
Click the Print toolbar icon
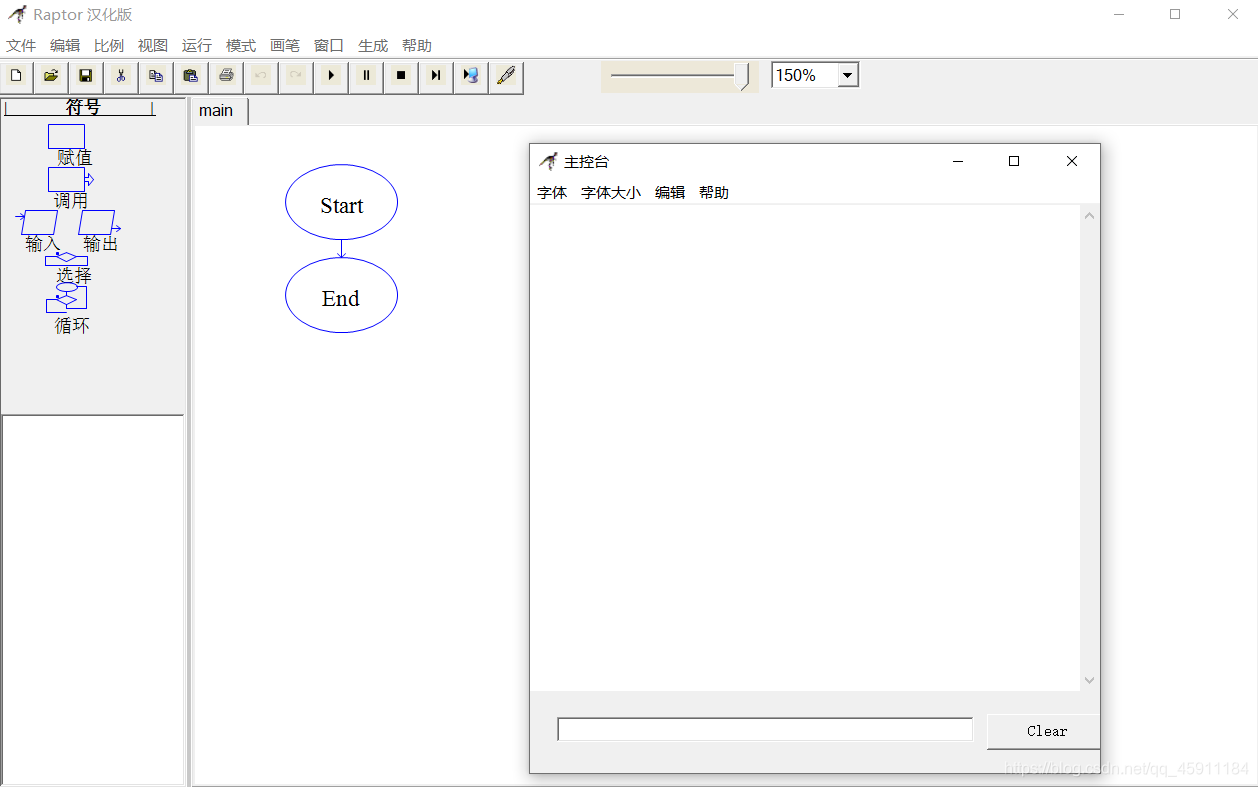pos(226,76)
